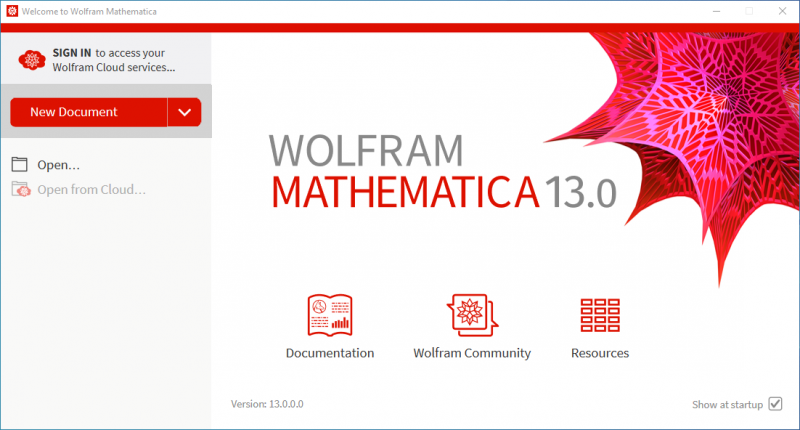Open the Wolfram Community icon
800x430 pixels.
pyautogui.click(x=472, y=315)
